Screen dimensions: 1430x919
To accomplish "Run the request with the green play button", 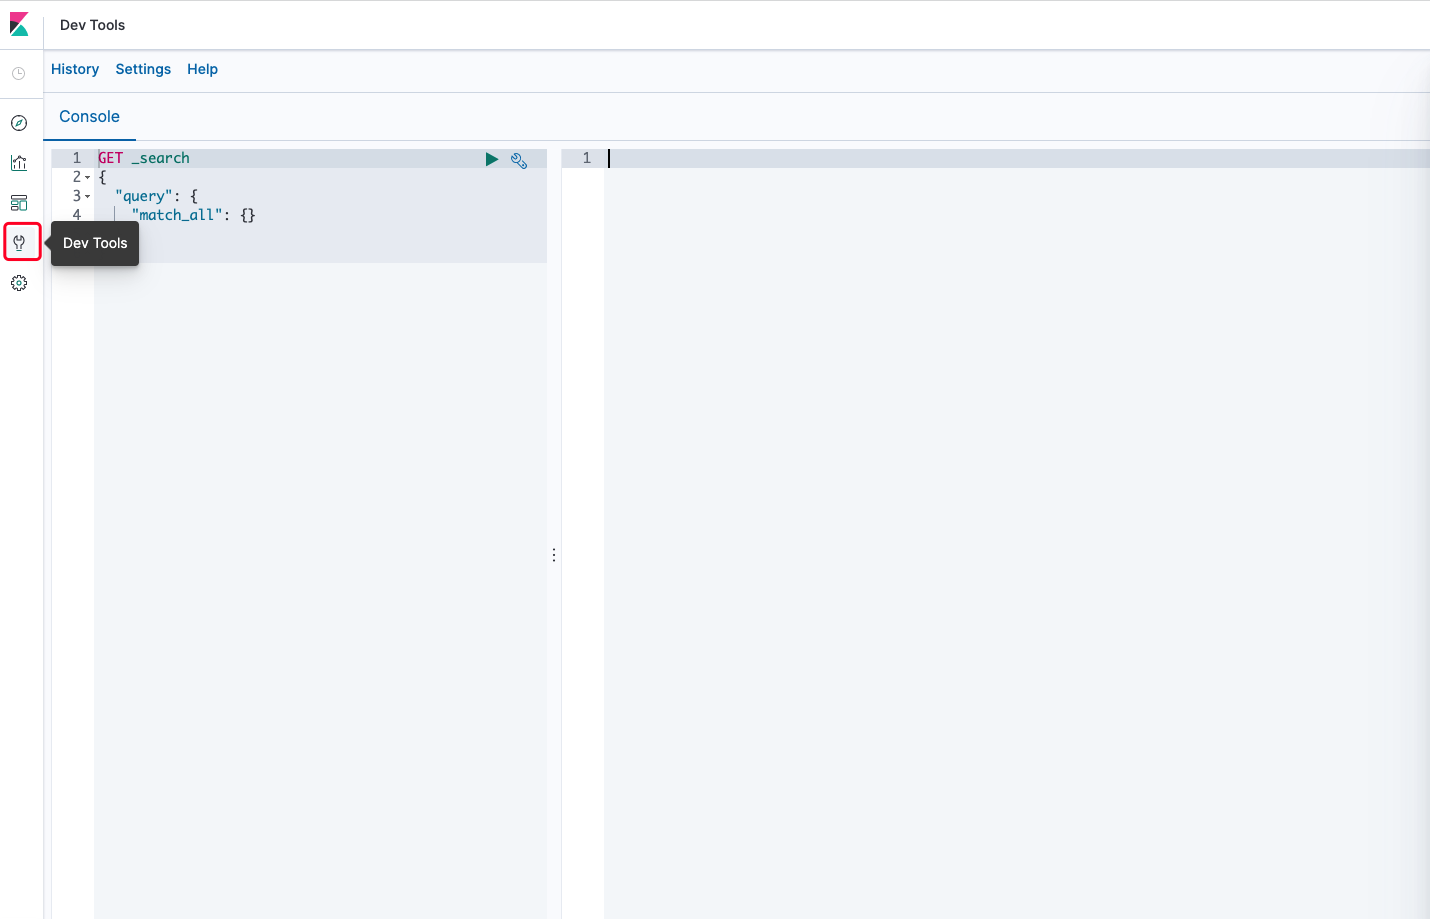I will pos(492,159).
